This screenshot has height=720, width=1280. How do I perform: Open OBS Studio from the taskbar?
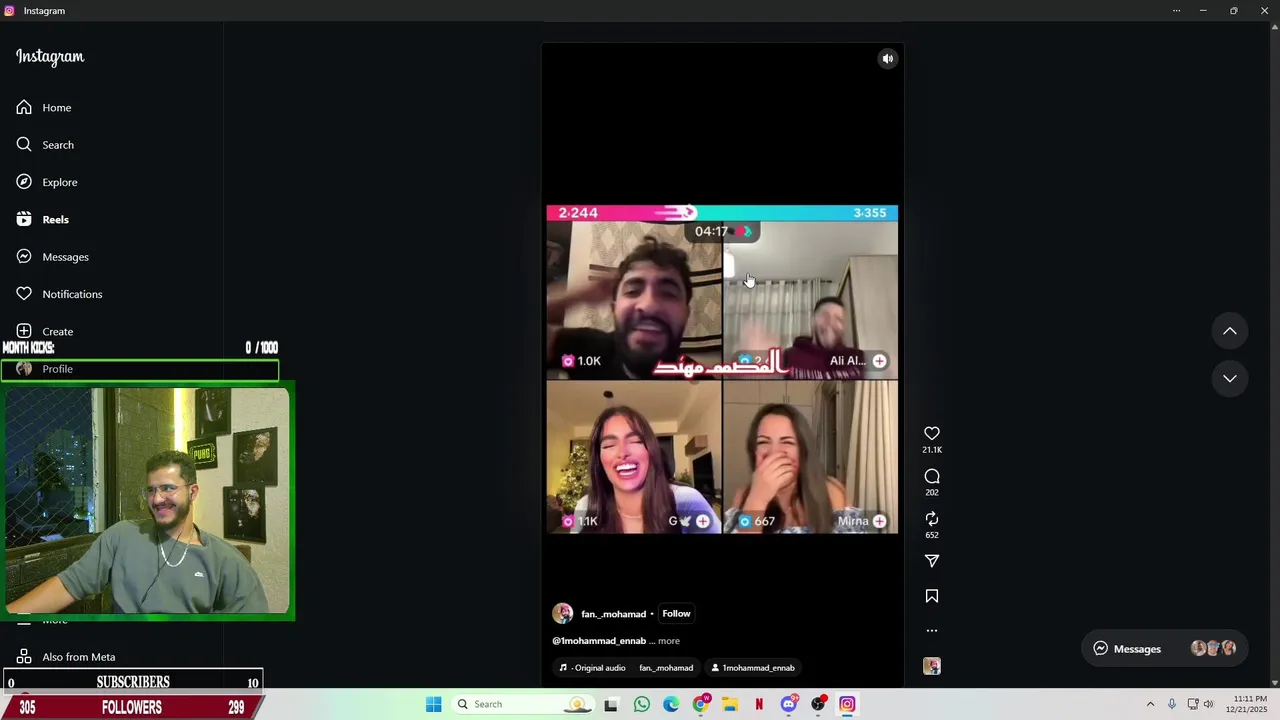(818, 704)
